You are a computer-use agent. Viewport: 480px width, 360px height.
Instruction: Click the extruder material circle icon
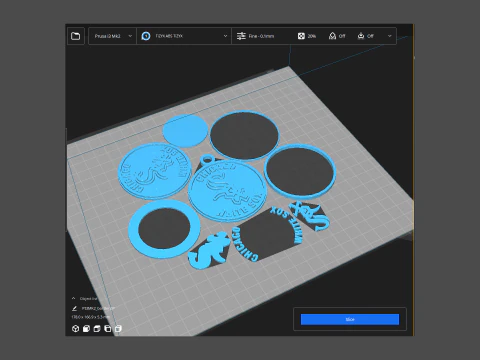146,36
